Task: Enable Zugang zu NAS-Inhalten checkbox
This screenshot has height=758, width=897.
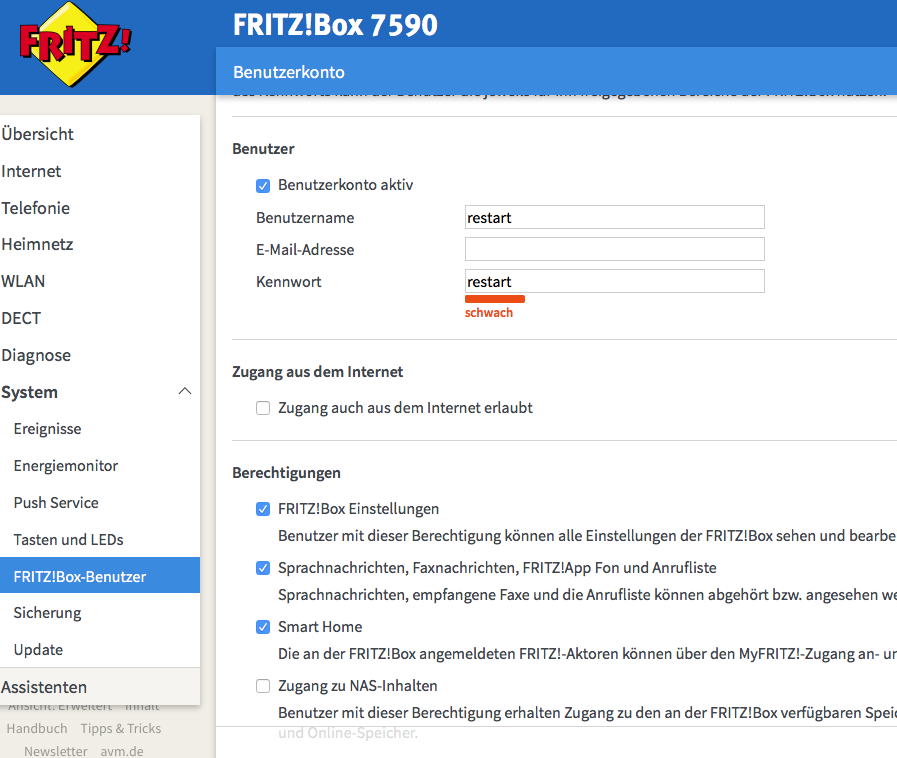Action: click(263, 686)
